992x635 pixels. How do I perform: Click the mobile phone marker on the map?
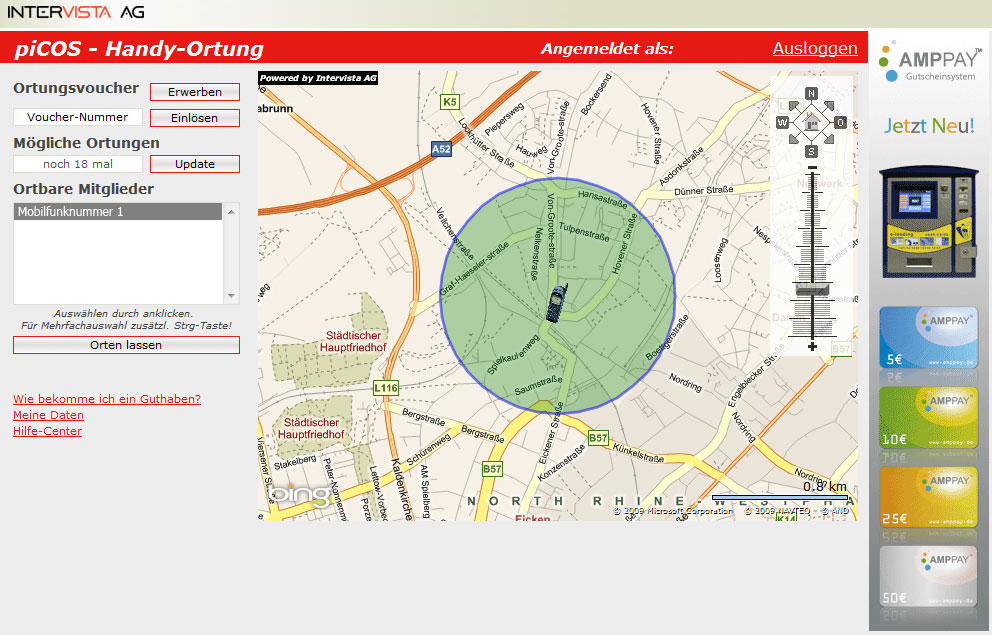[x=556, y=303]
